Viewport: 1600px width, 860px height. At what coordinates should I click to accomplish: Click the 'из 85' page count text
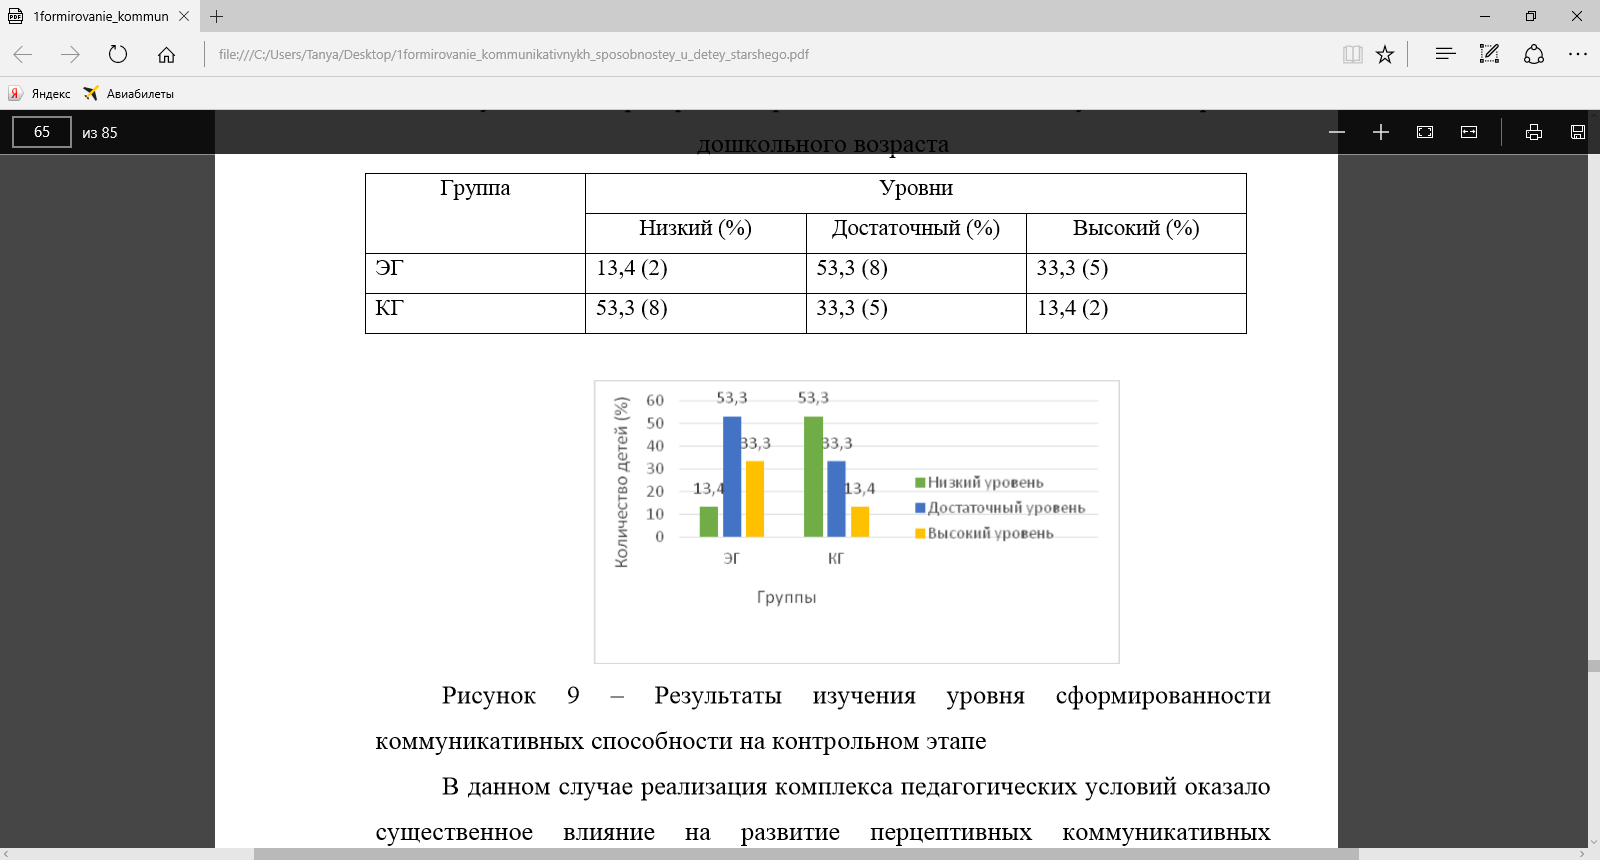[x=100, y=132]
